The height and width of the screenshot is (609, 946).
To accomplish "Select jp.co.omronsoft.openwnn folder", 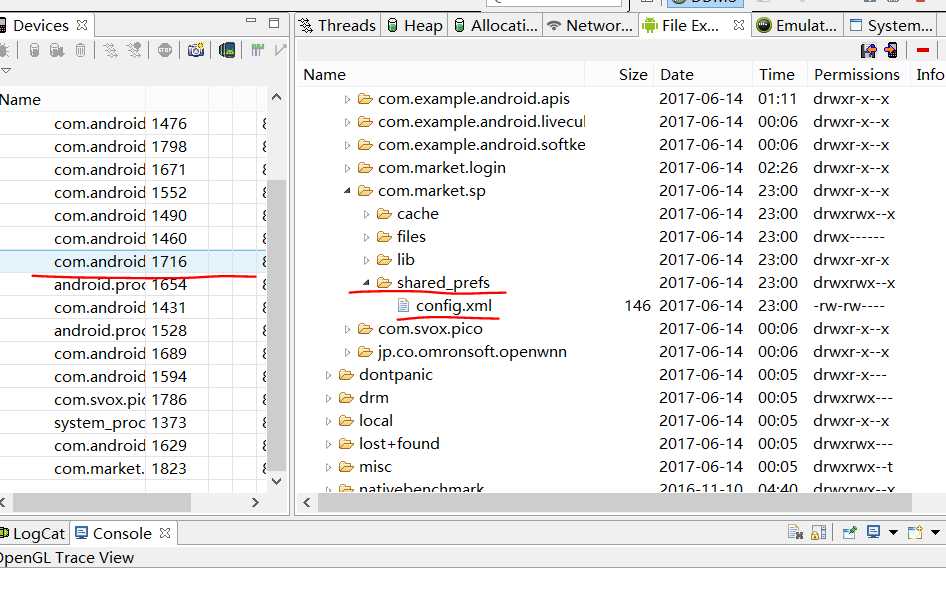I will pyautogui.click(x=472, y=352).
